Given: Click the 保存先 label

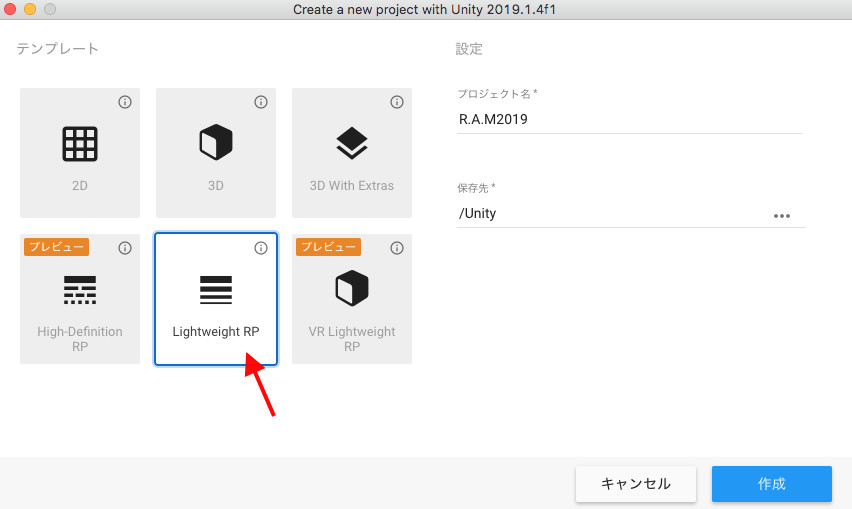Looking at the screenshot, I should tap(476, 188).
